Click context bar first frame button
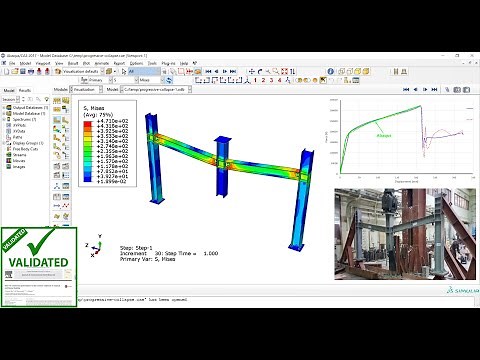Screen dimensions: 480x360 tap(406, 90)
